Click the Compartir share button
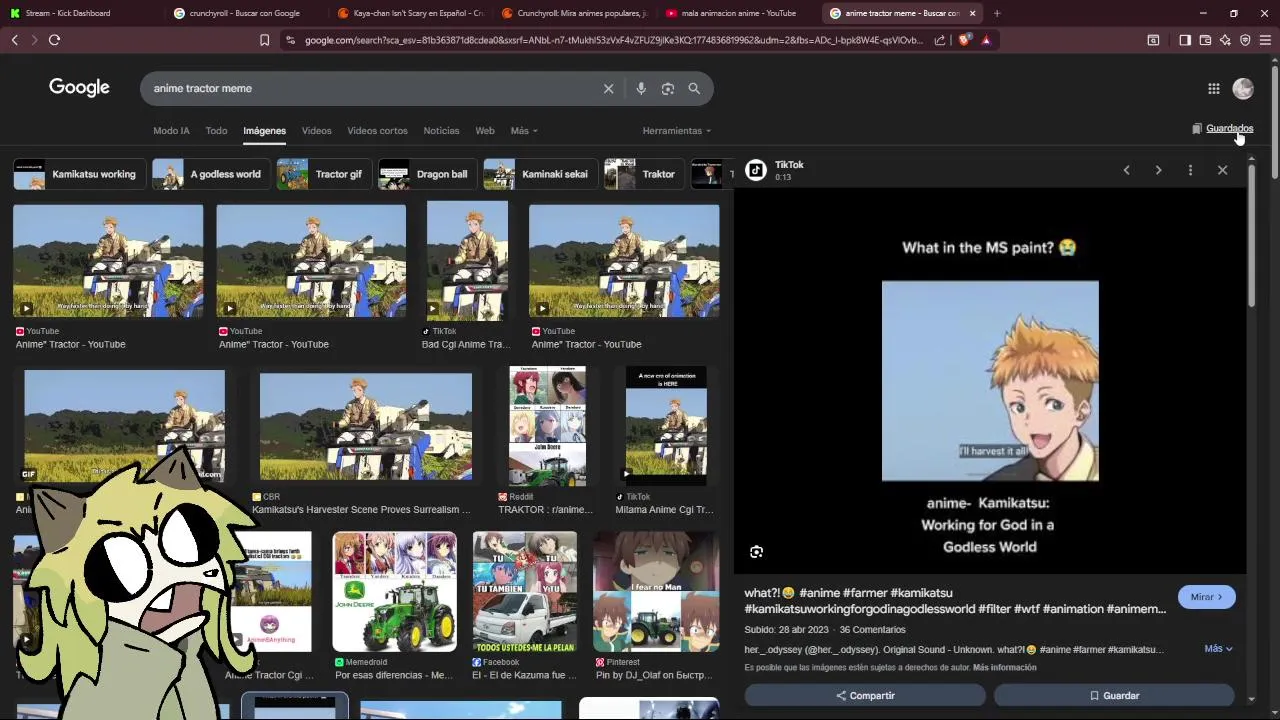The width and height of the screenshot is (1280, 720). pos(865,695)
